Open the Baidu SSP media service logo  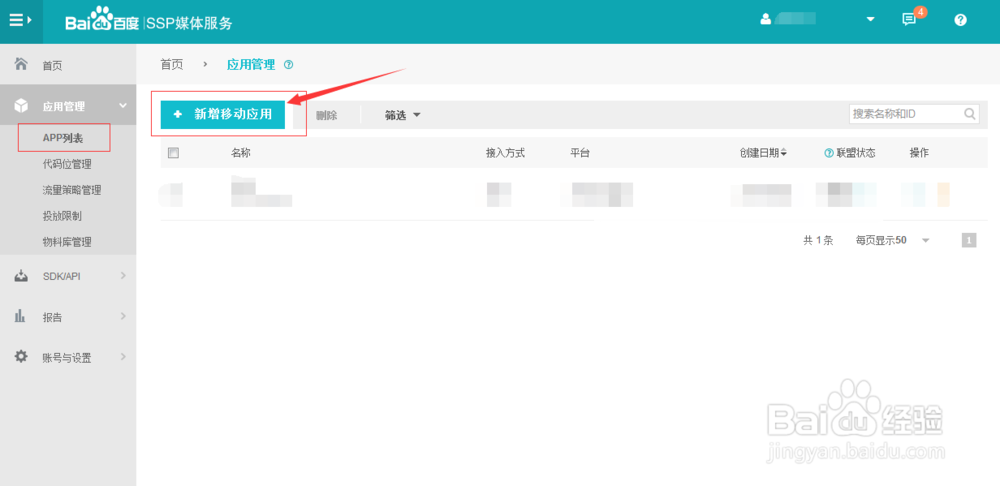(x=149, y=21)
